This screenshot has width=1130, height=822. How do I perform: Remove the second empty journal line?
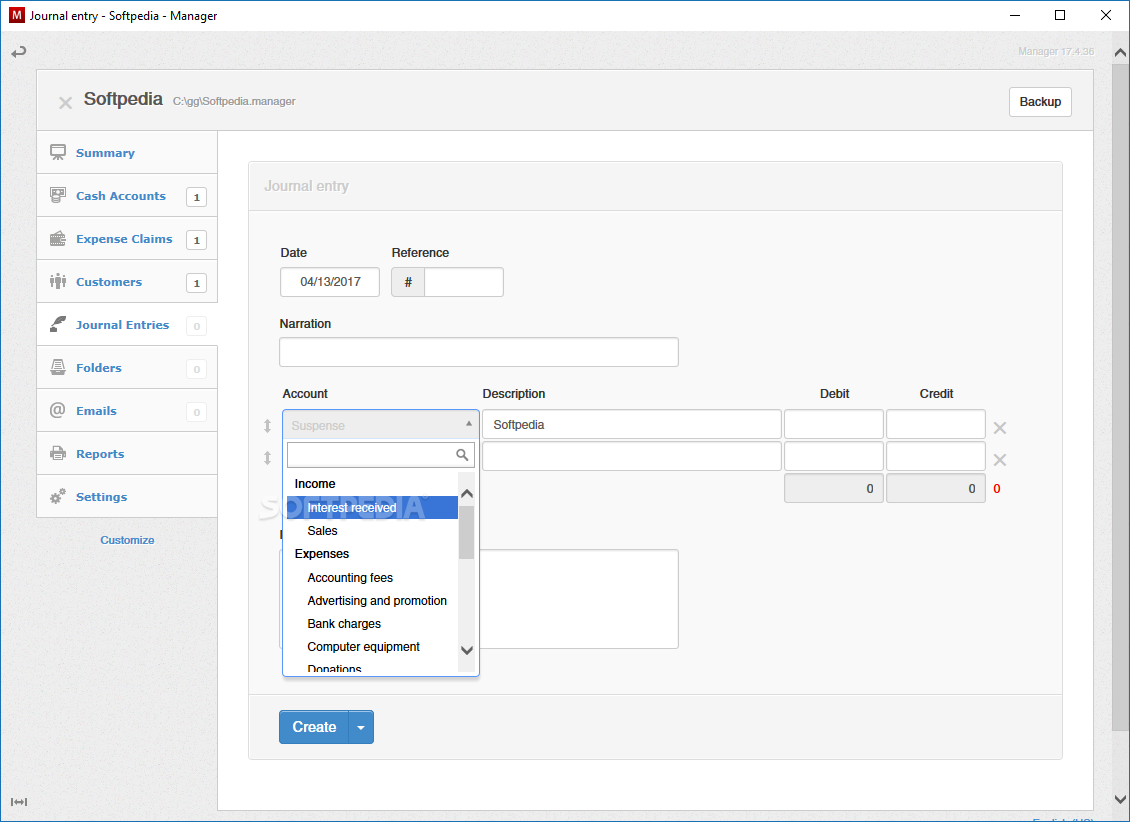click(x=1000, y=460)
